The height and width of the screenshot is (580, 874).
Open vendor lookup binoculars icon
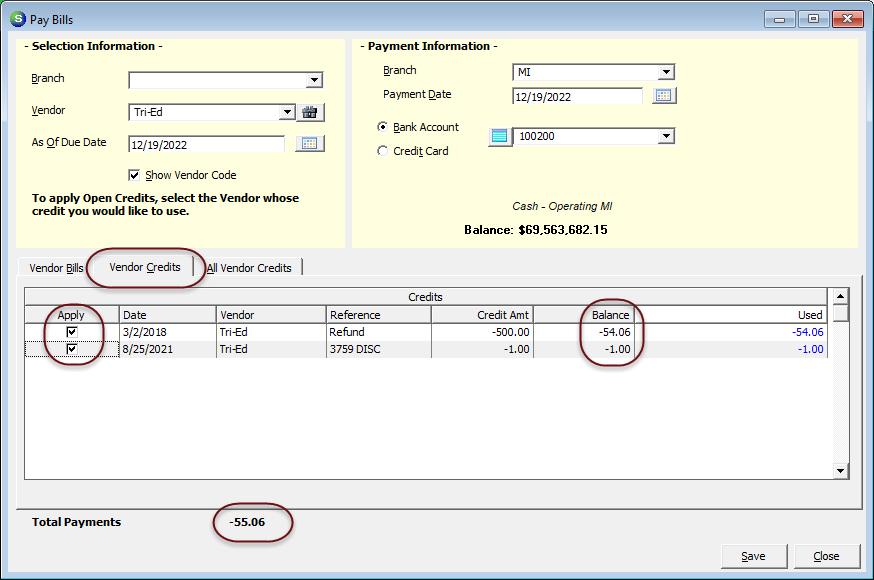coord(310,113)
